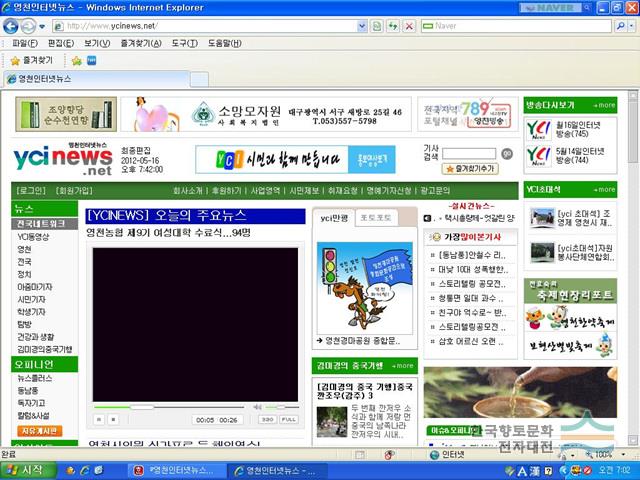
Task: Click the 시민제보 navigation link
Action: [304, 191]
